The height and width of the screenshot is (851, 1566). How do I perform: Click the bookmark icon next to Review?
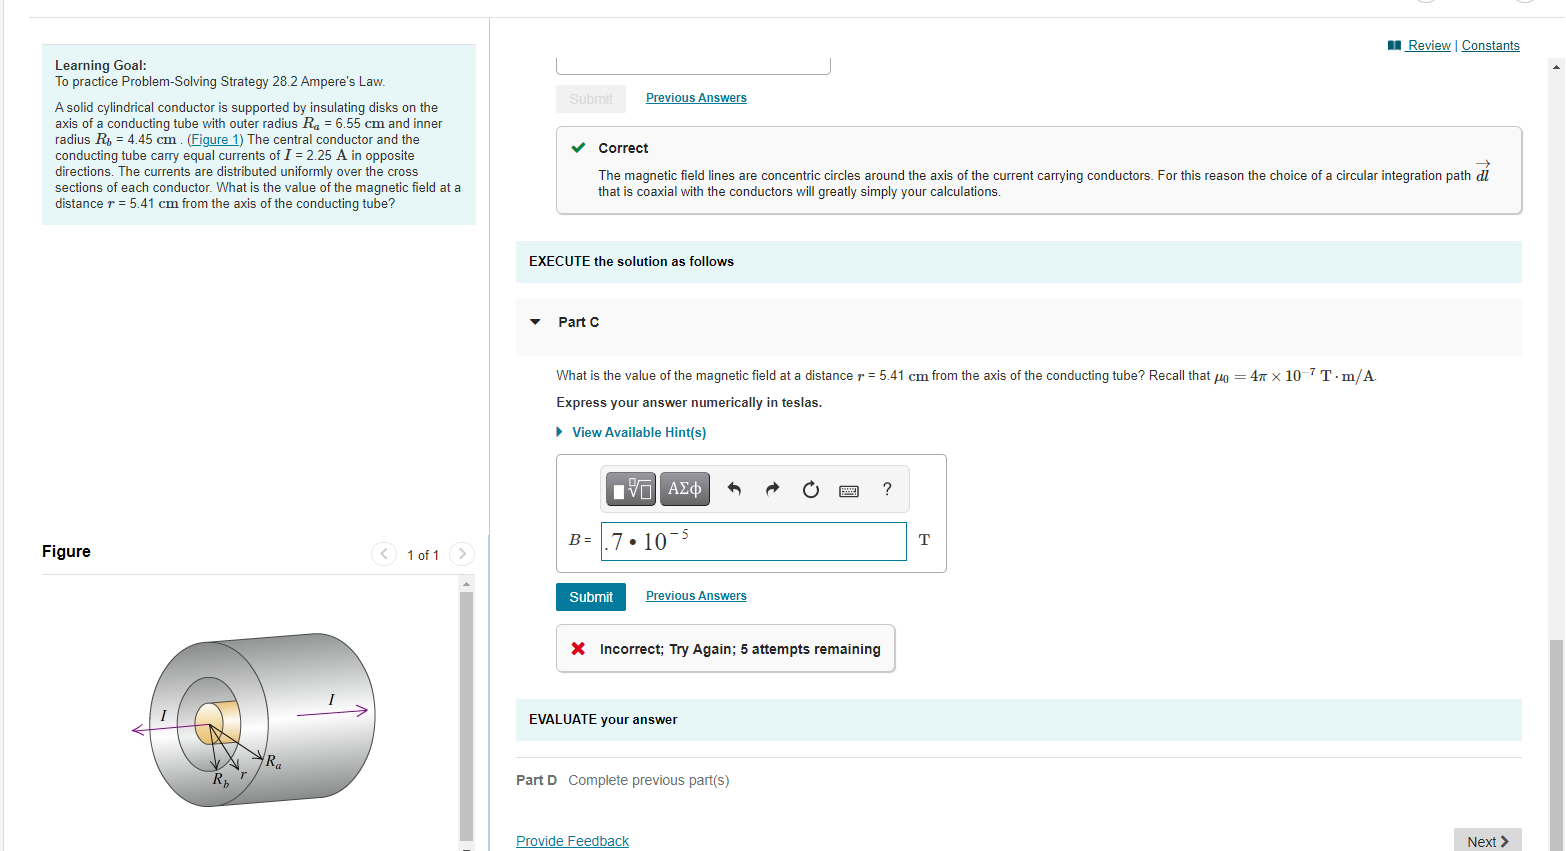click(1393, 44)
